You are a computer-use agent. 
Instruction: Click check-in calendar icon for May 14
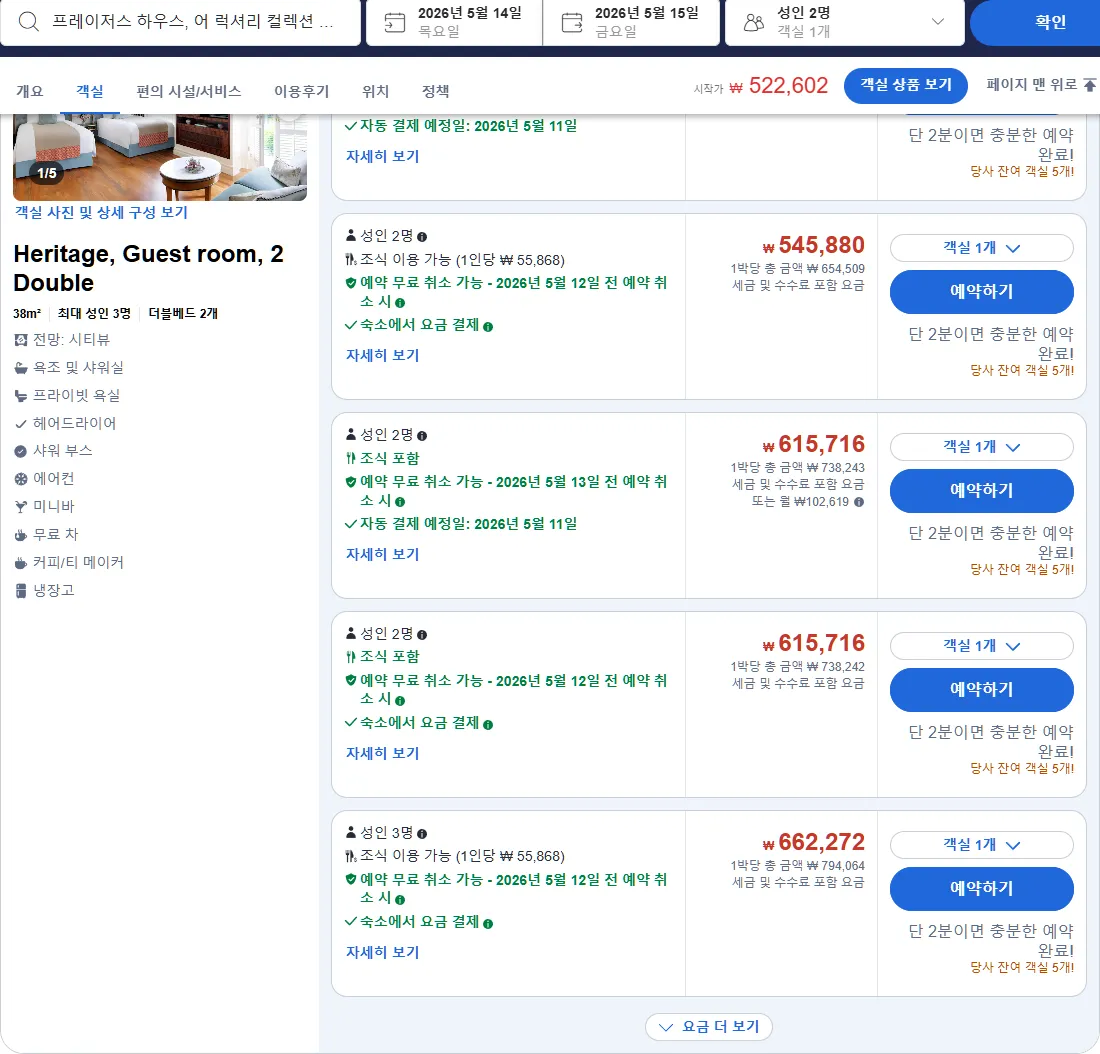(394, 22)
